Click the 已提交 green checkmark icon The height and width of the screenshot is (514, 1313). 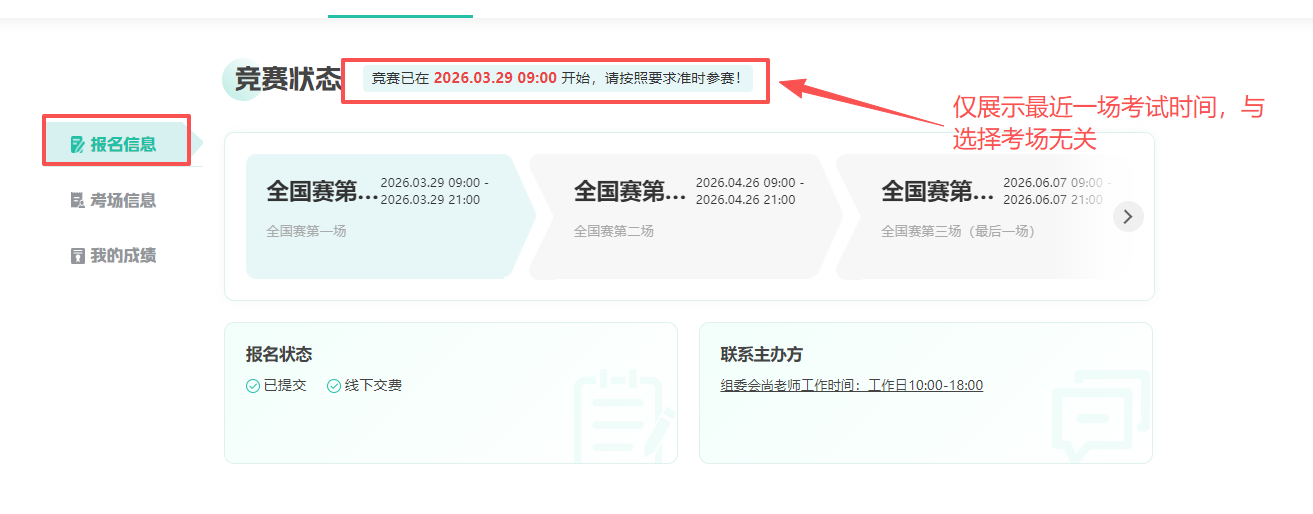pos(253,386)
